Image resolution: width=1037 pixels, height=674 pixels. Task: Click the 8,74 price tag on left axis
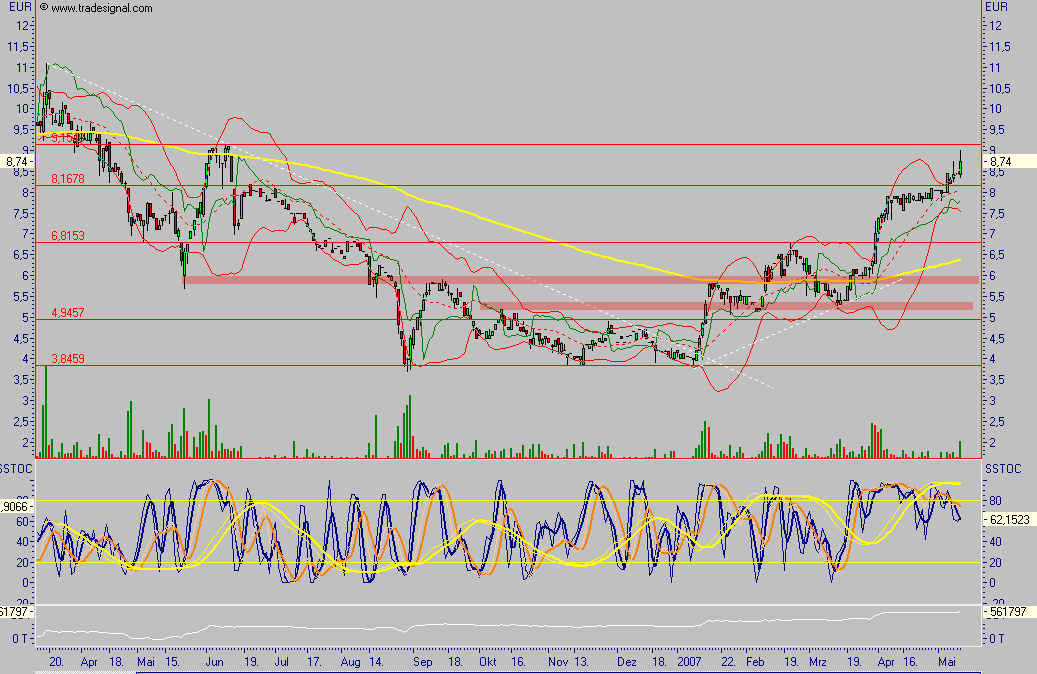[x=17, y=161]
